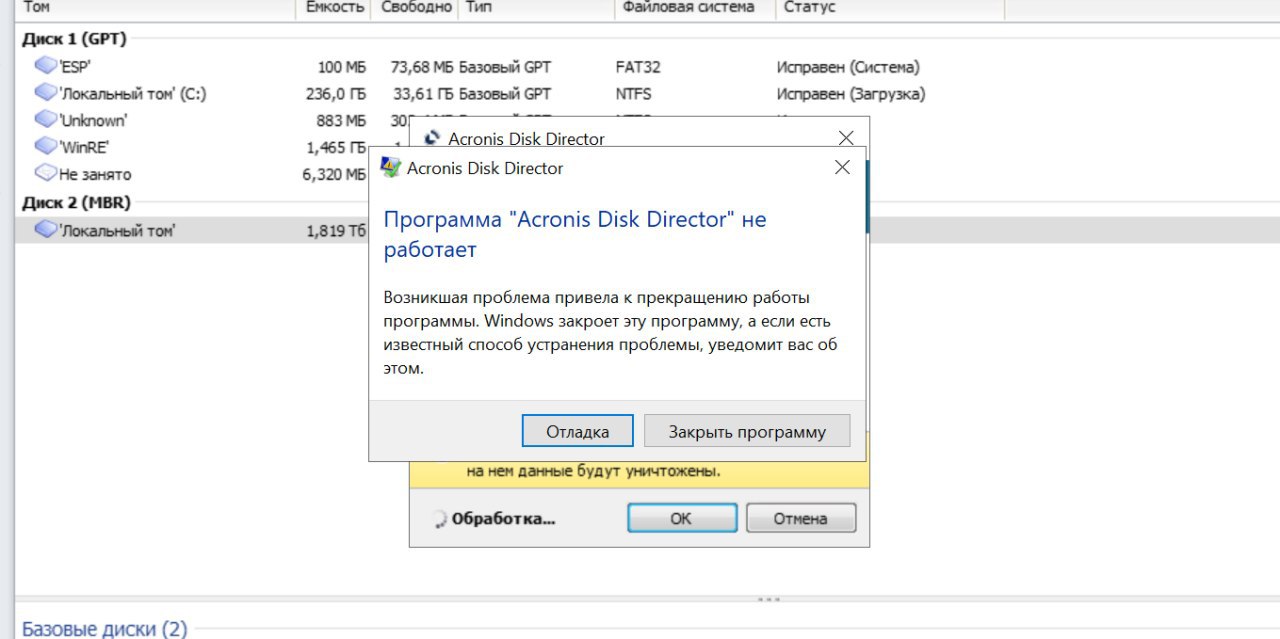Screen dimensions: 1280x639
Task: Click the app icon in crash dialog title
Action: point(391,168)
